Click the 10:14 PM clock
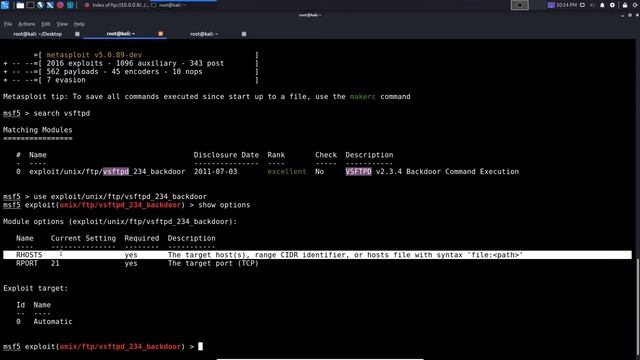The image size is (640, 360). (x=566, y=5)
